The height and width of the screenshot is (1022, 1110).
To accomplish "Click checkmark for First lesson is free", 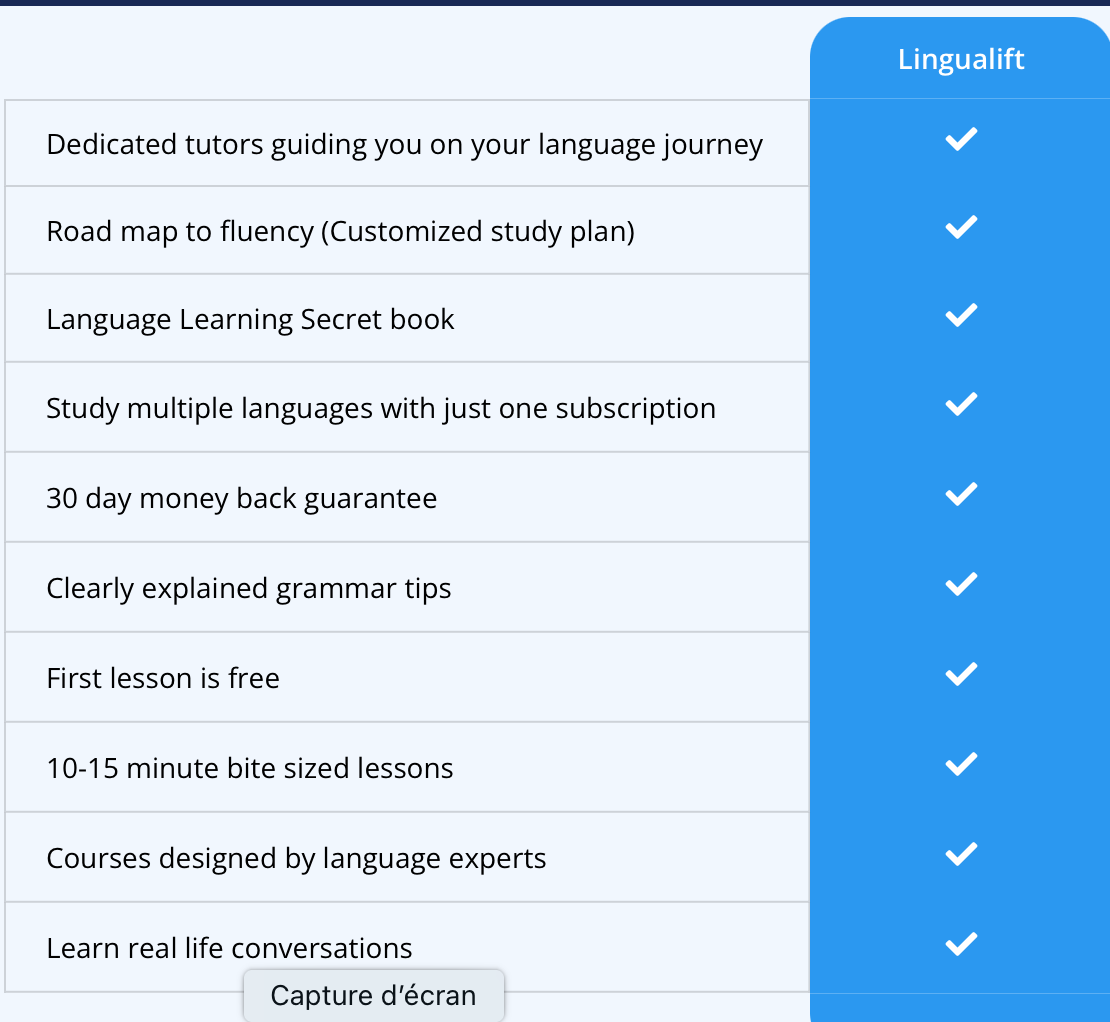I will coord(960,674).
